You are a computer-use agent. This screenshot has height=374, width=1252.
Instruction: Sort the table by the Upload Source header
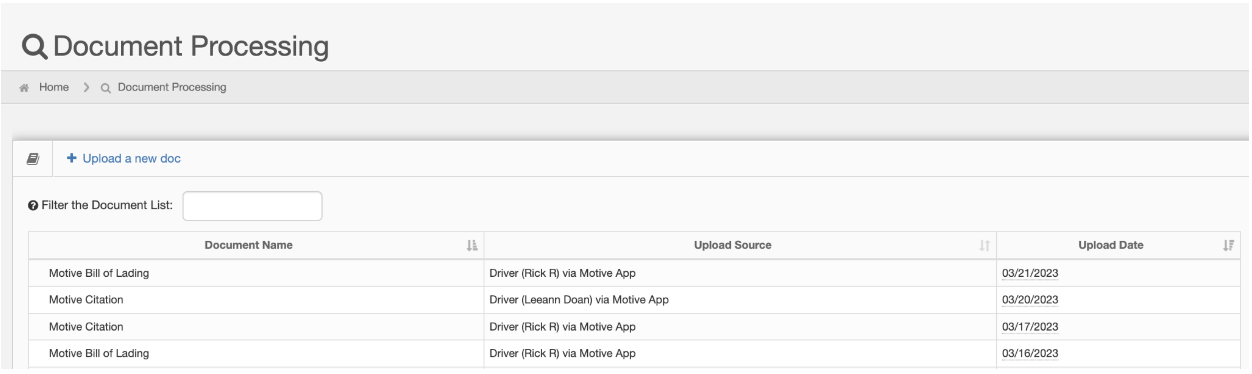coord(740,246)
